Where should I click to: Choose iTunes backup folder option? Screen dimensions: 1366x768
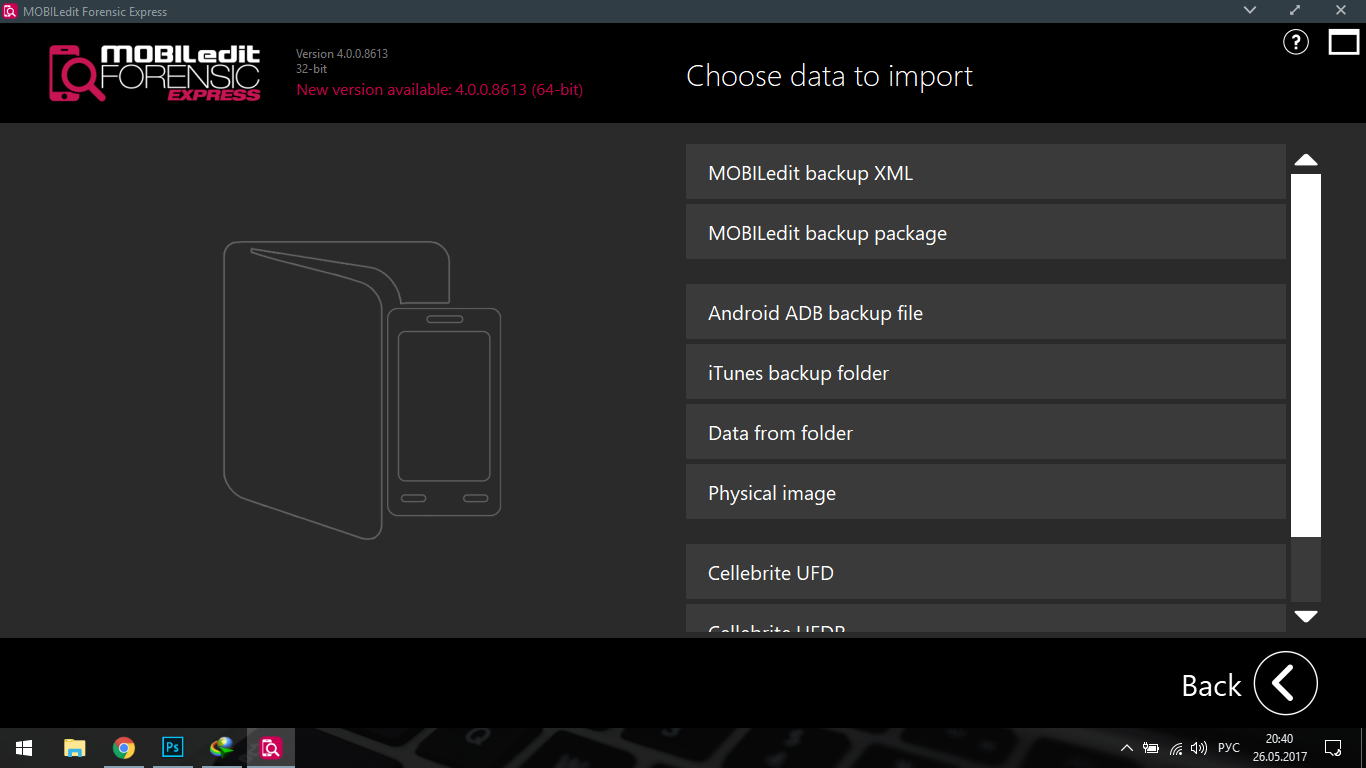986,372
